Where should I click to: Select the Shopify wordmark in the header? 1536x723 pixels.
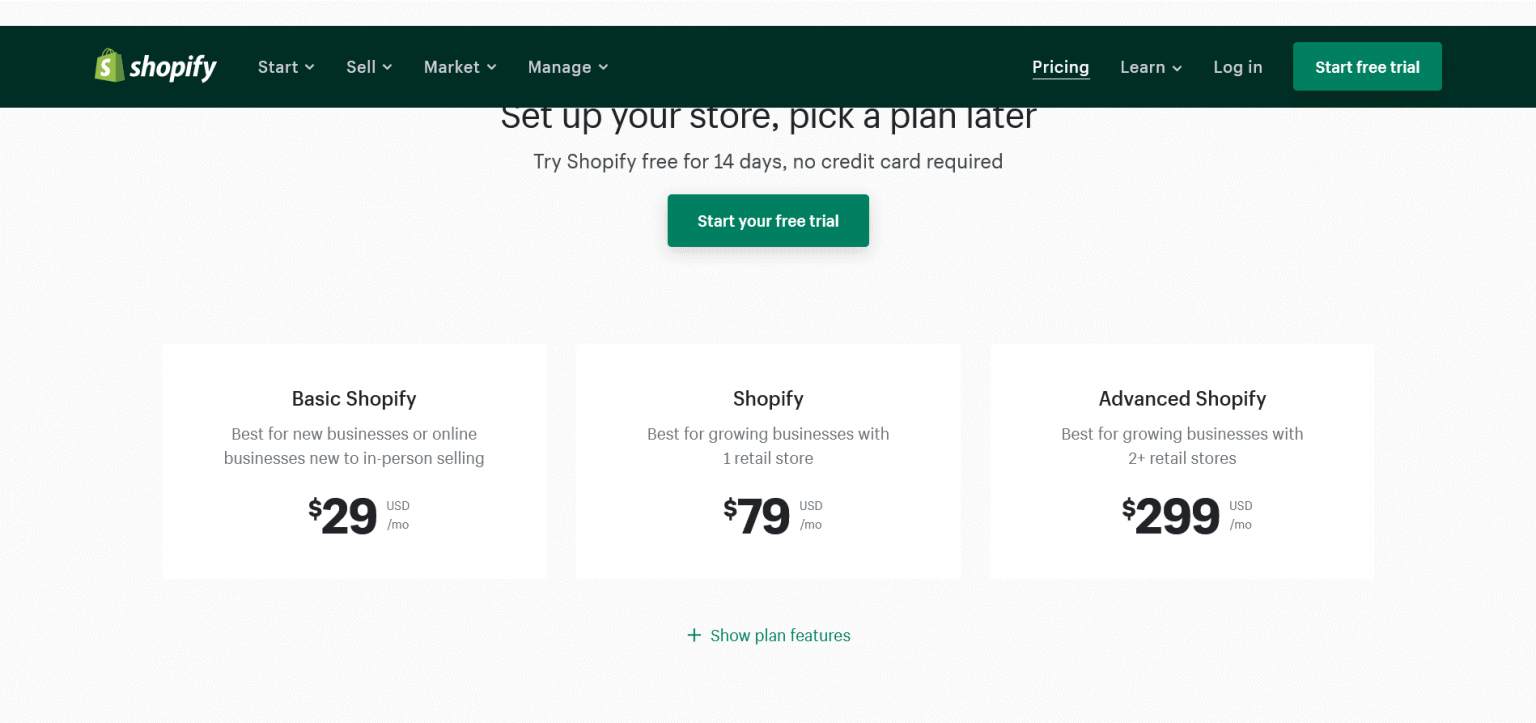[172, 66]
